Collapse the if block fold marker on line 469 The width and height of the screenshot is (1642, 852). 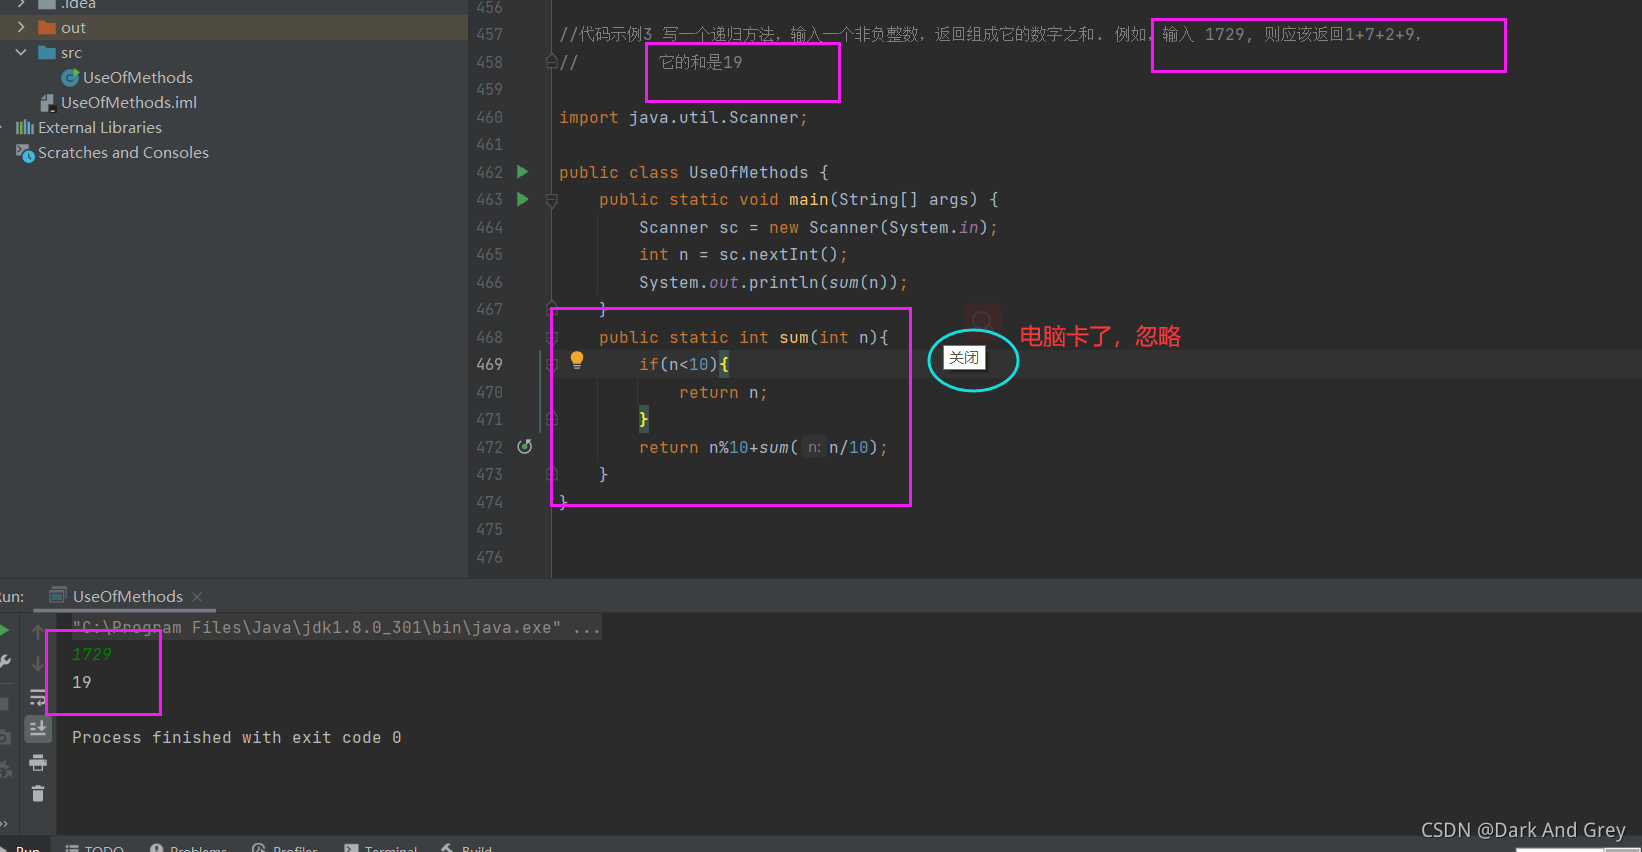click(x=552, y=365)
